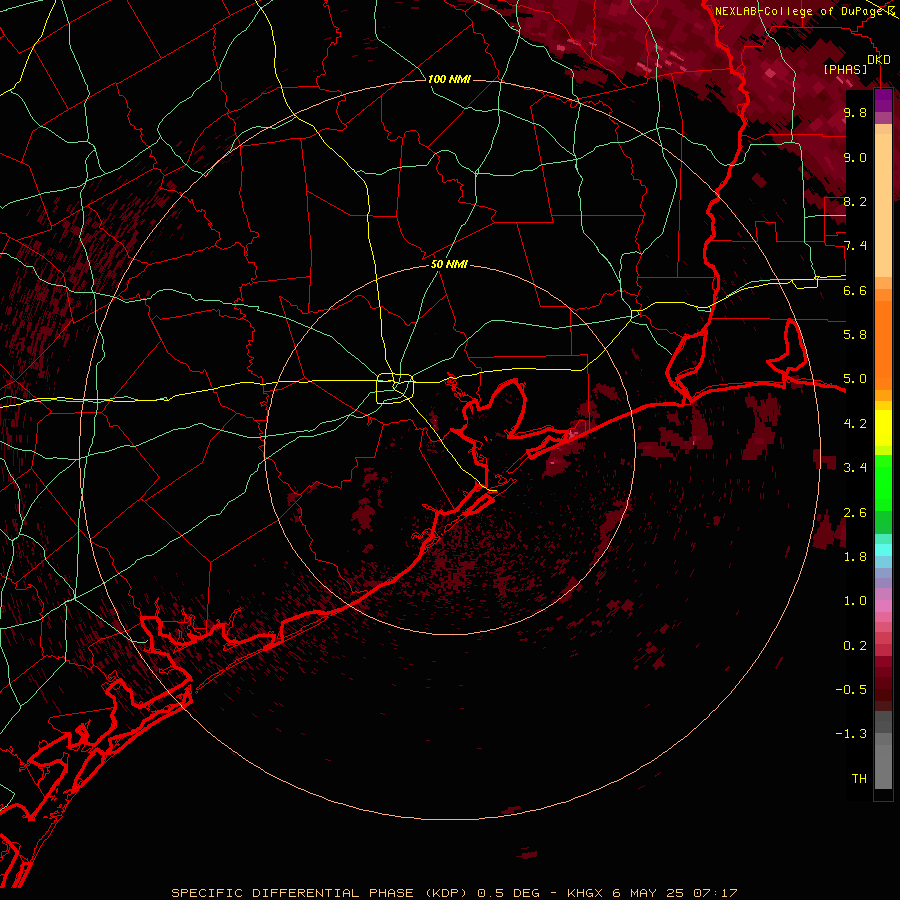900x900 pixels.
Task: Click the 0.2 scale label
Action: pyautogui.click(x=855, y=645)
